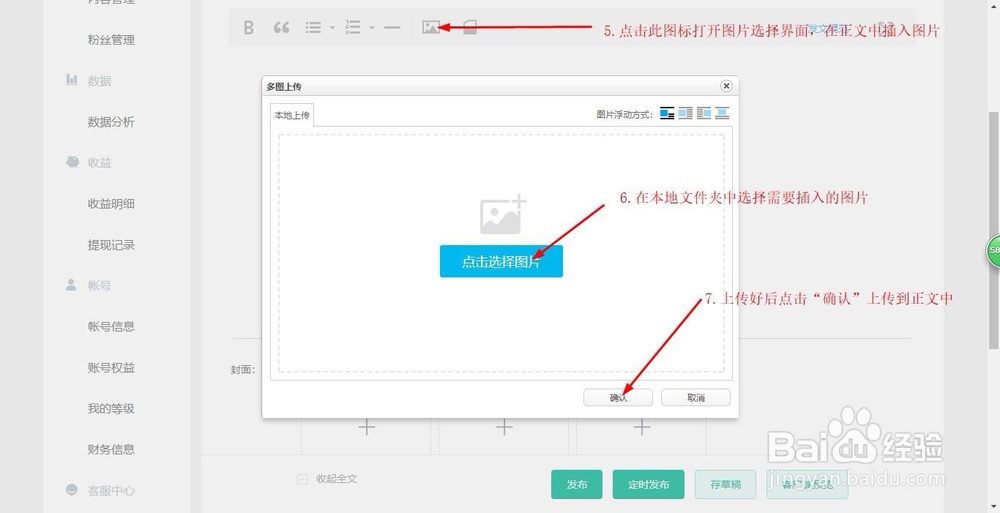Select the default image float mode
This screenshot has height=513, width=1000.
667,114
